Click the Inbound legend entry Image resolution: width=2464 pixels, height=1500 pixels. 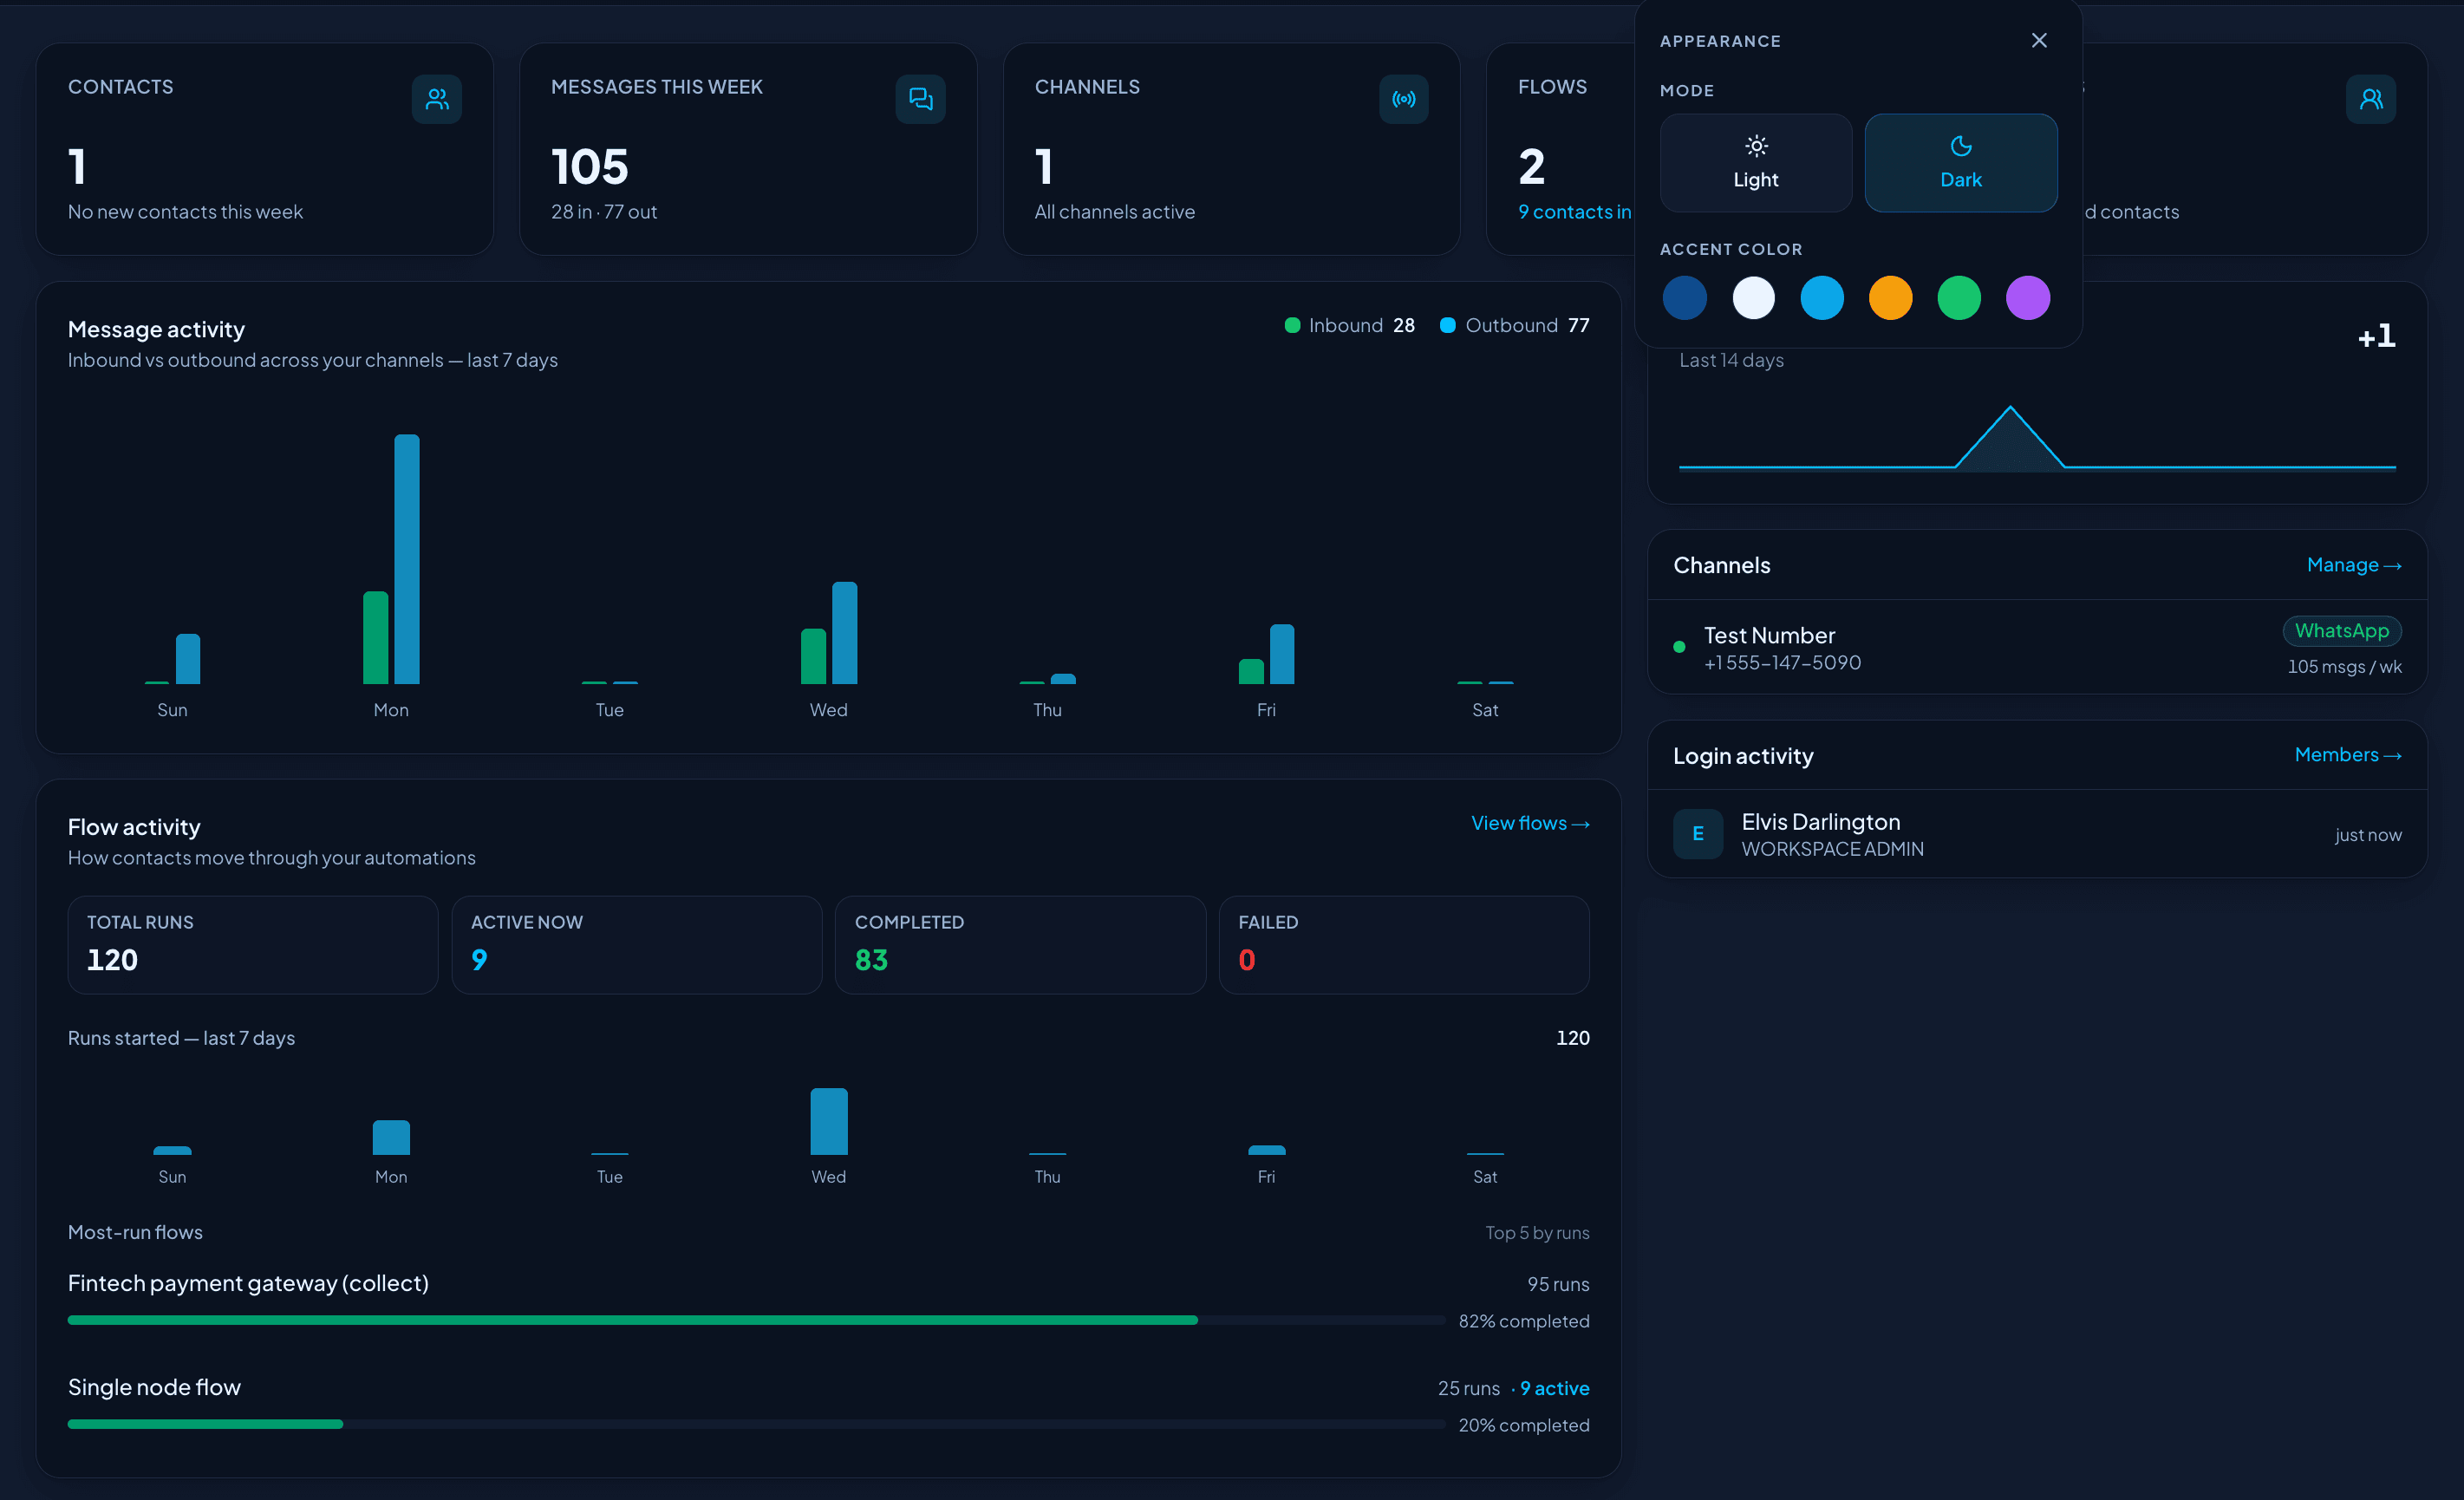point(1349,325)
